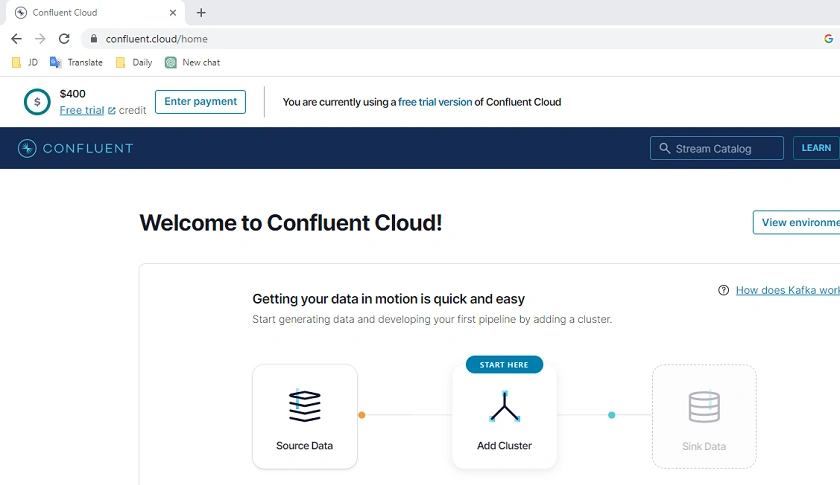
Task: Click the Confluent logo in navy header
Action: point(75,148)
